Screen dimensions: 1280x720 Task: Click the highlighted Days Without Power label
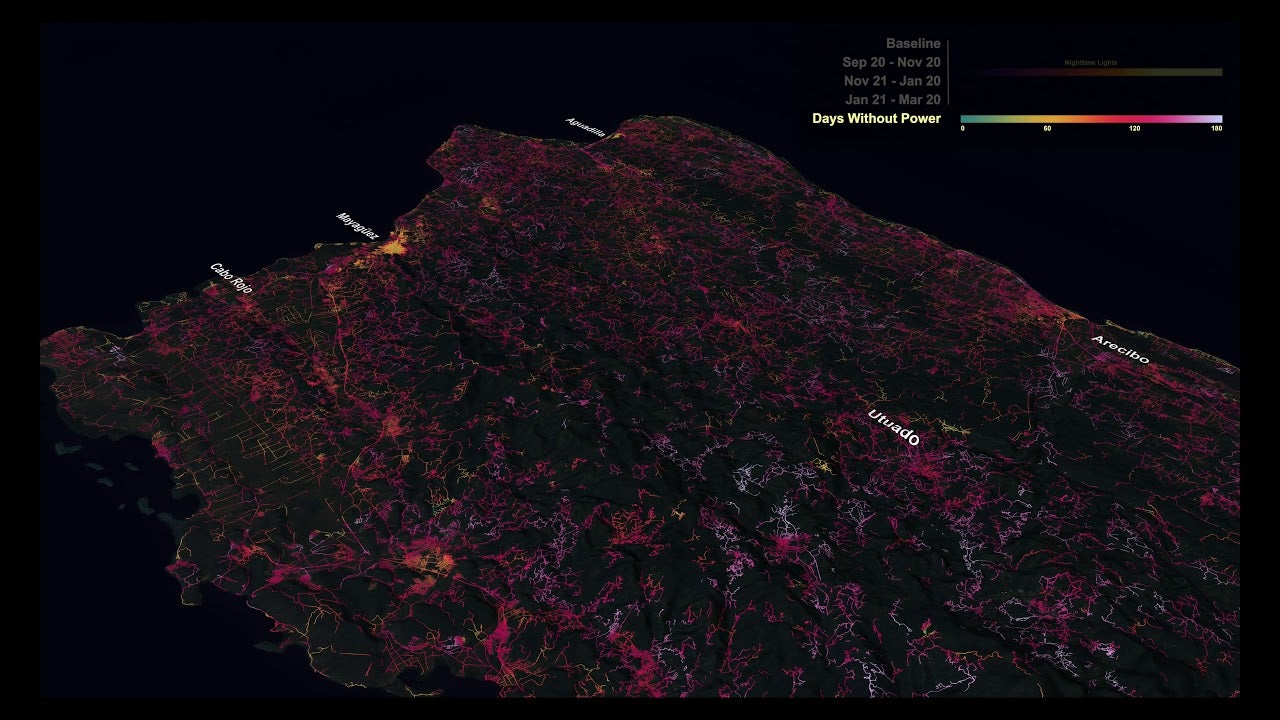tap(876, 119)
